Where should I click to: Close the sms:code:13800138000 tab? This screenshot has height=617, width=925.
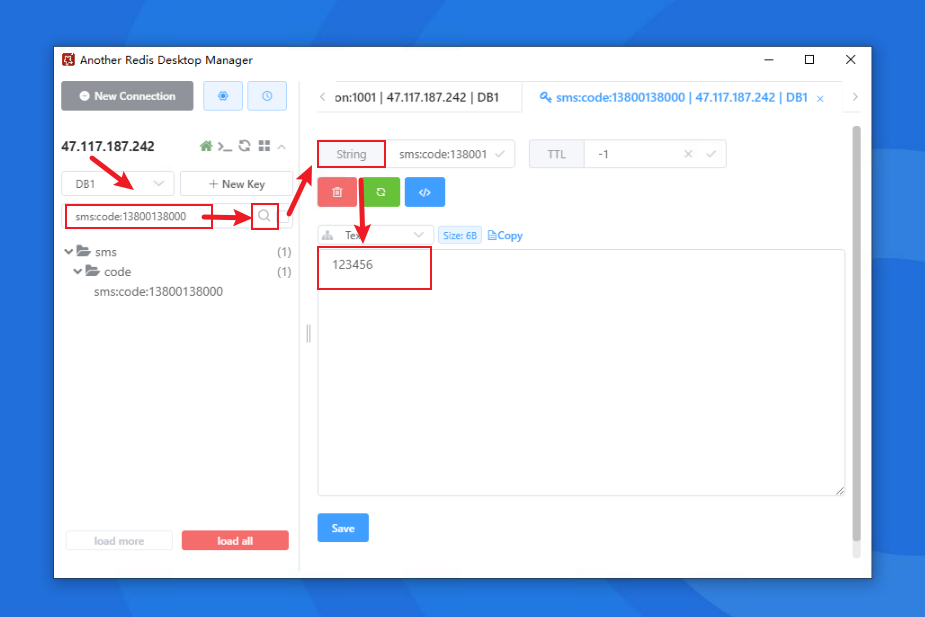820,99
